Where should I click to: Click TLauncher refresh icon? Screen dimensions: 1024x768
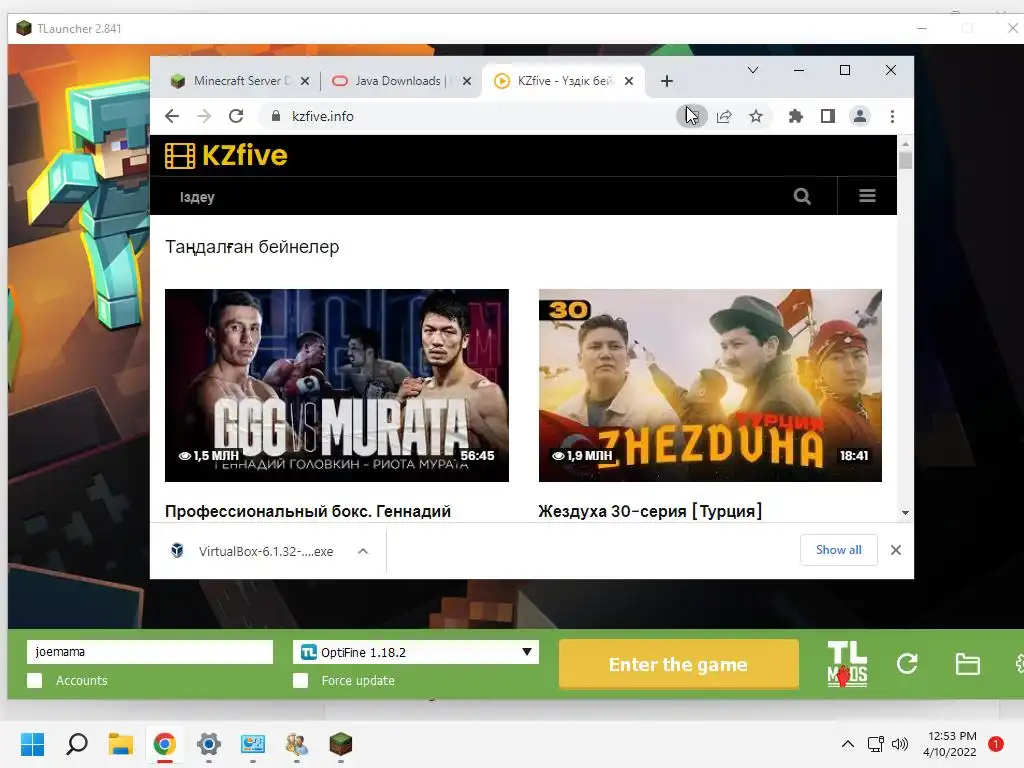(907, 664)
